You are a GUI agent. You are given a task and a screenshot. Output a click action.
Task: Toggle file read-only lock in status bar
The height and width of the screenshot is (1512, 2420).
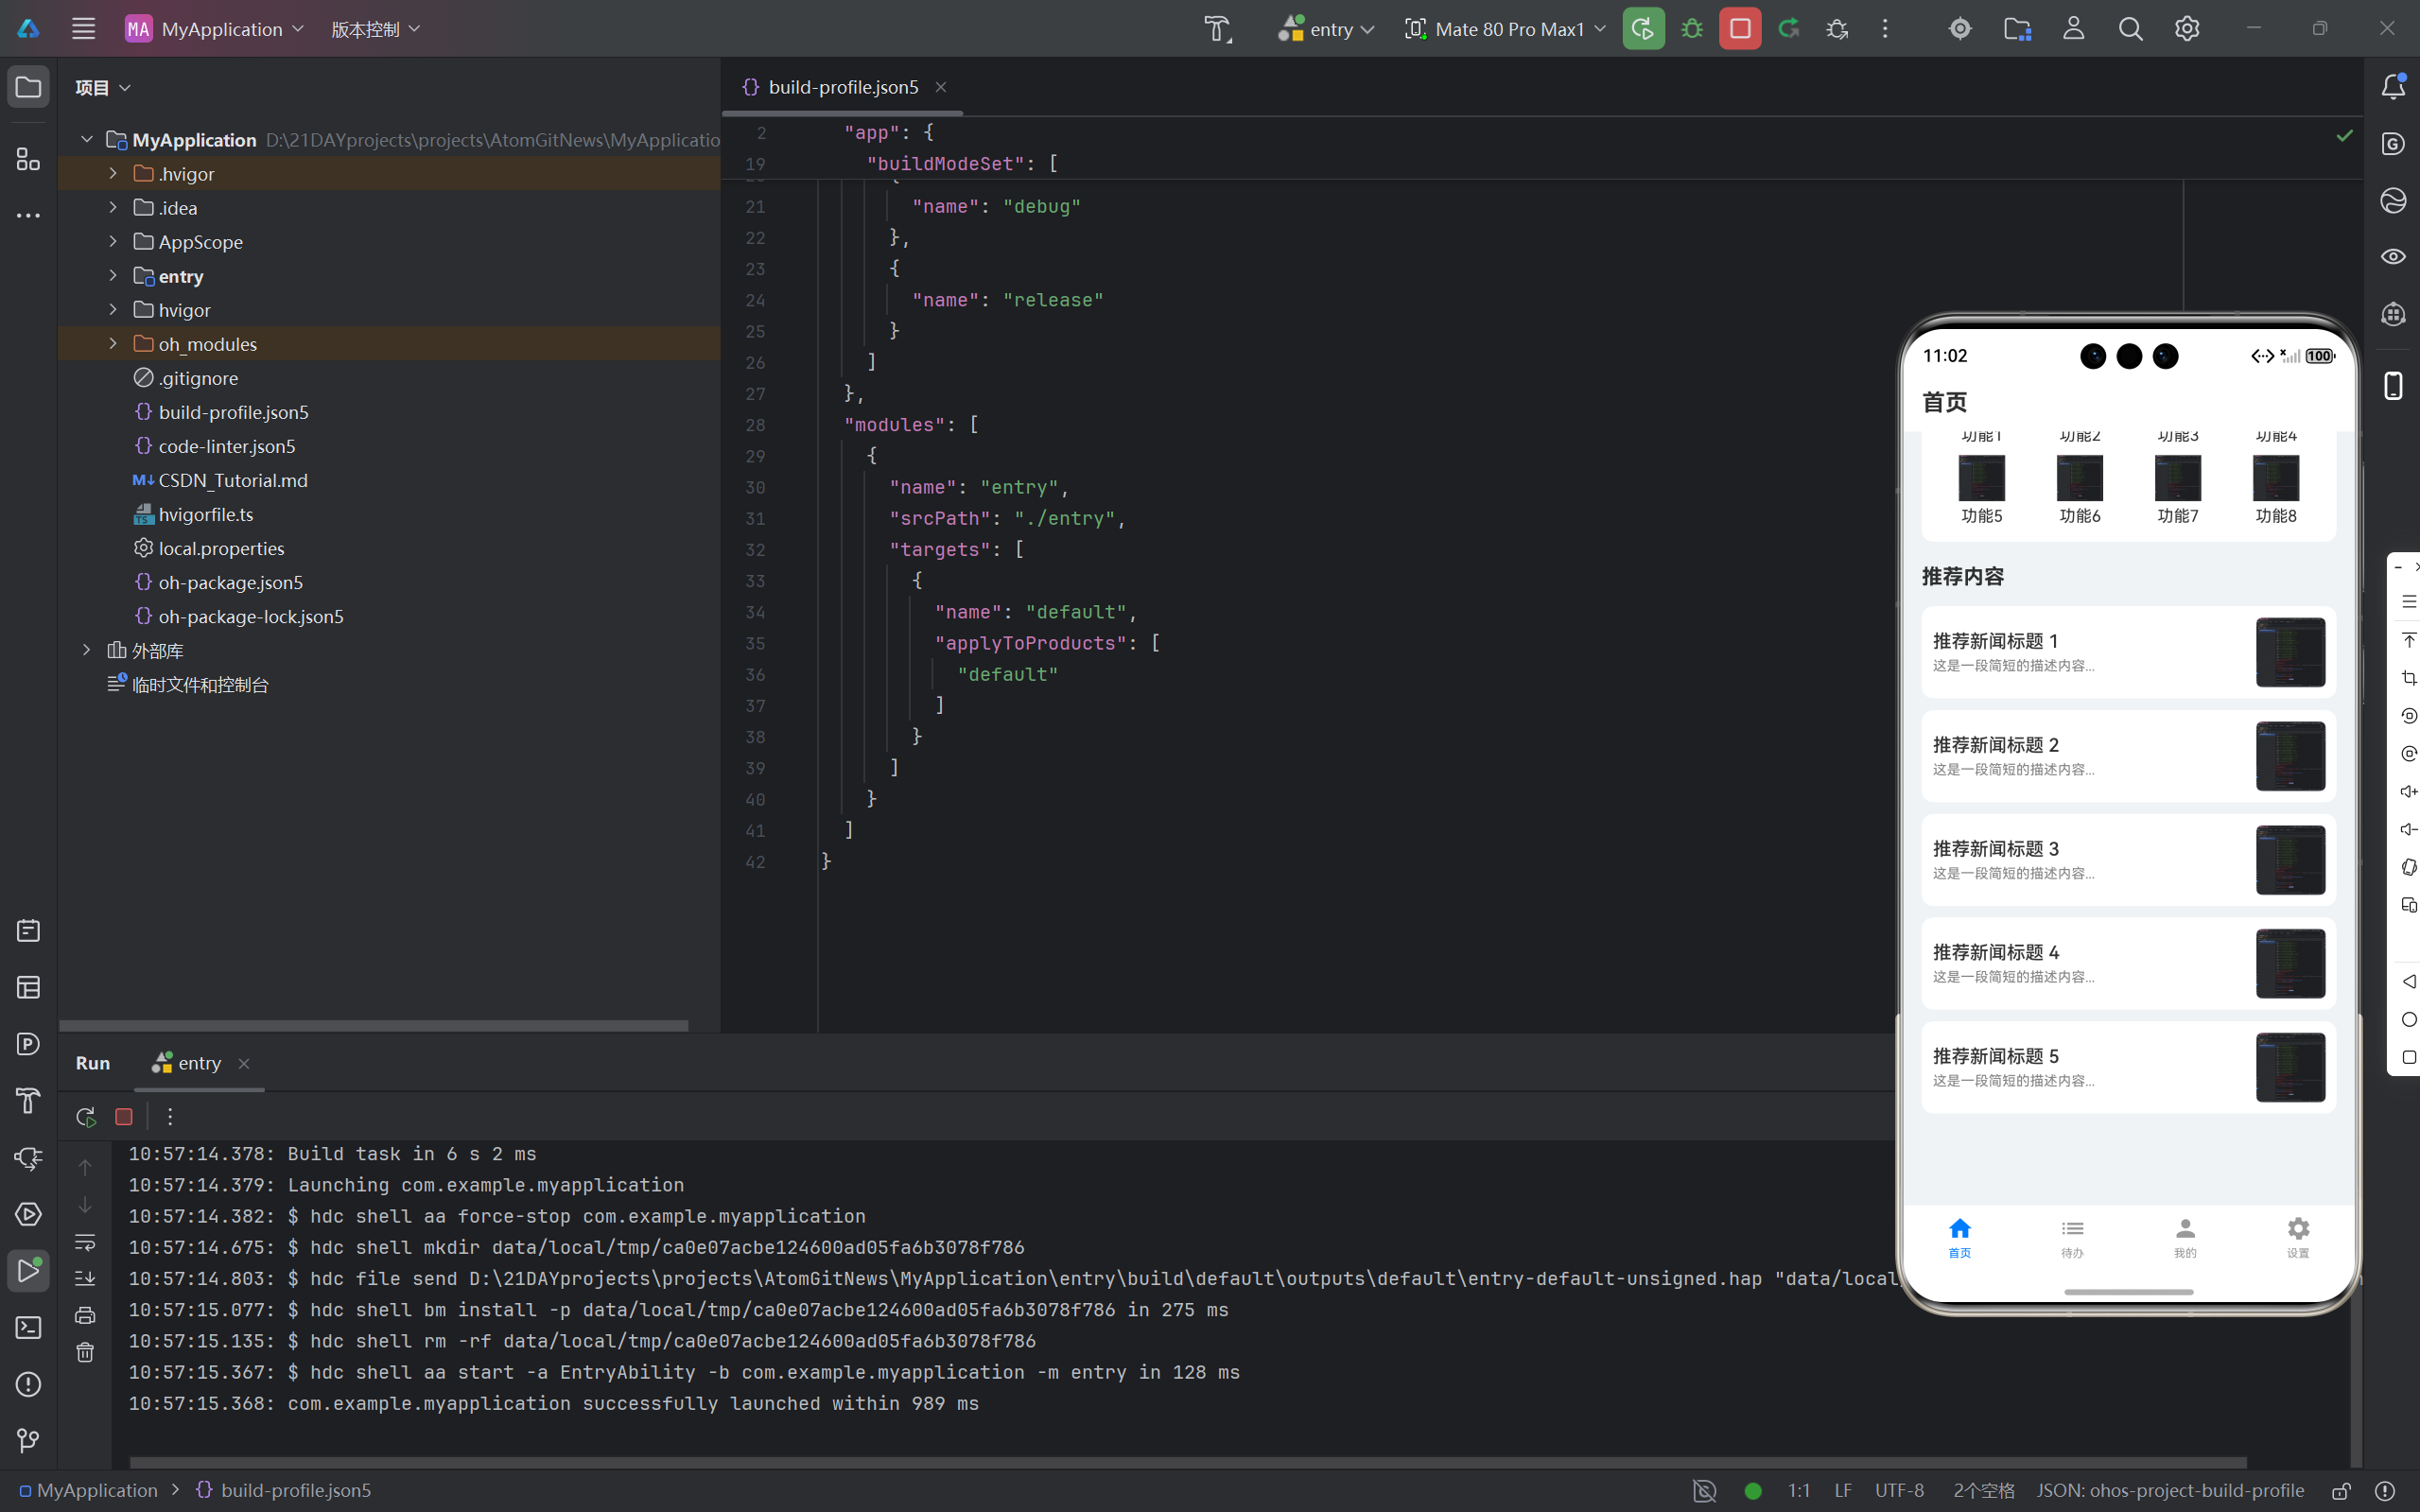[2341, 1490]
